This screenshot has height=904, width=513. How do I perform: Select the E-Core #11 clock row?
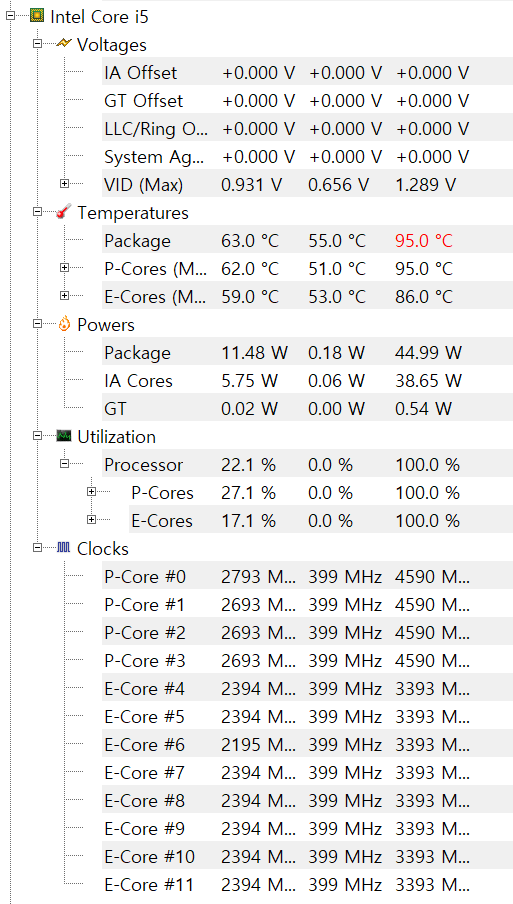[307, 884]
